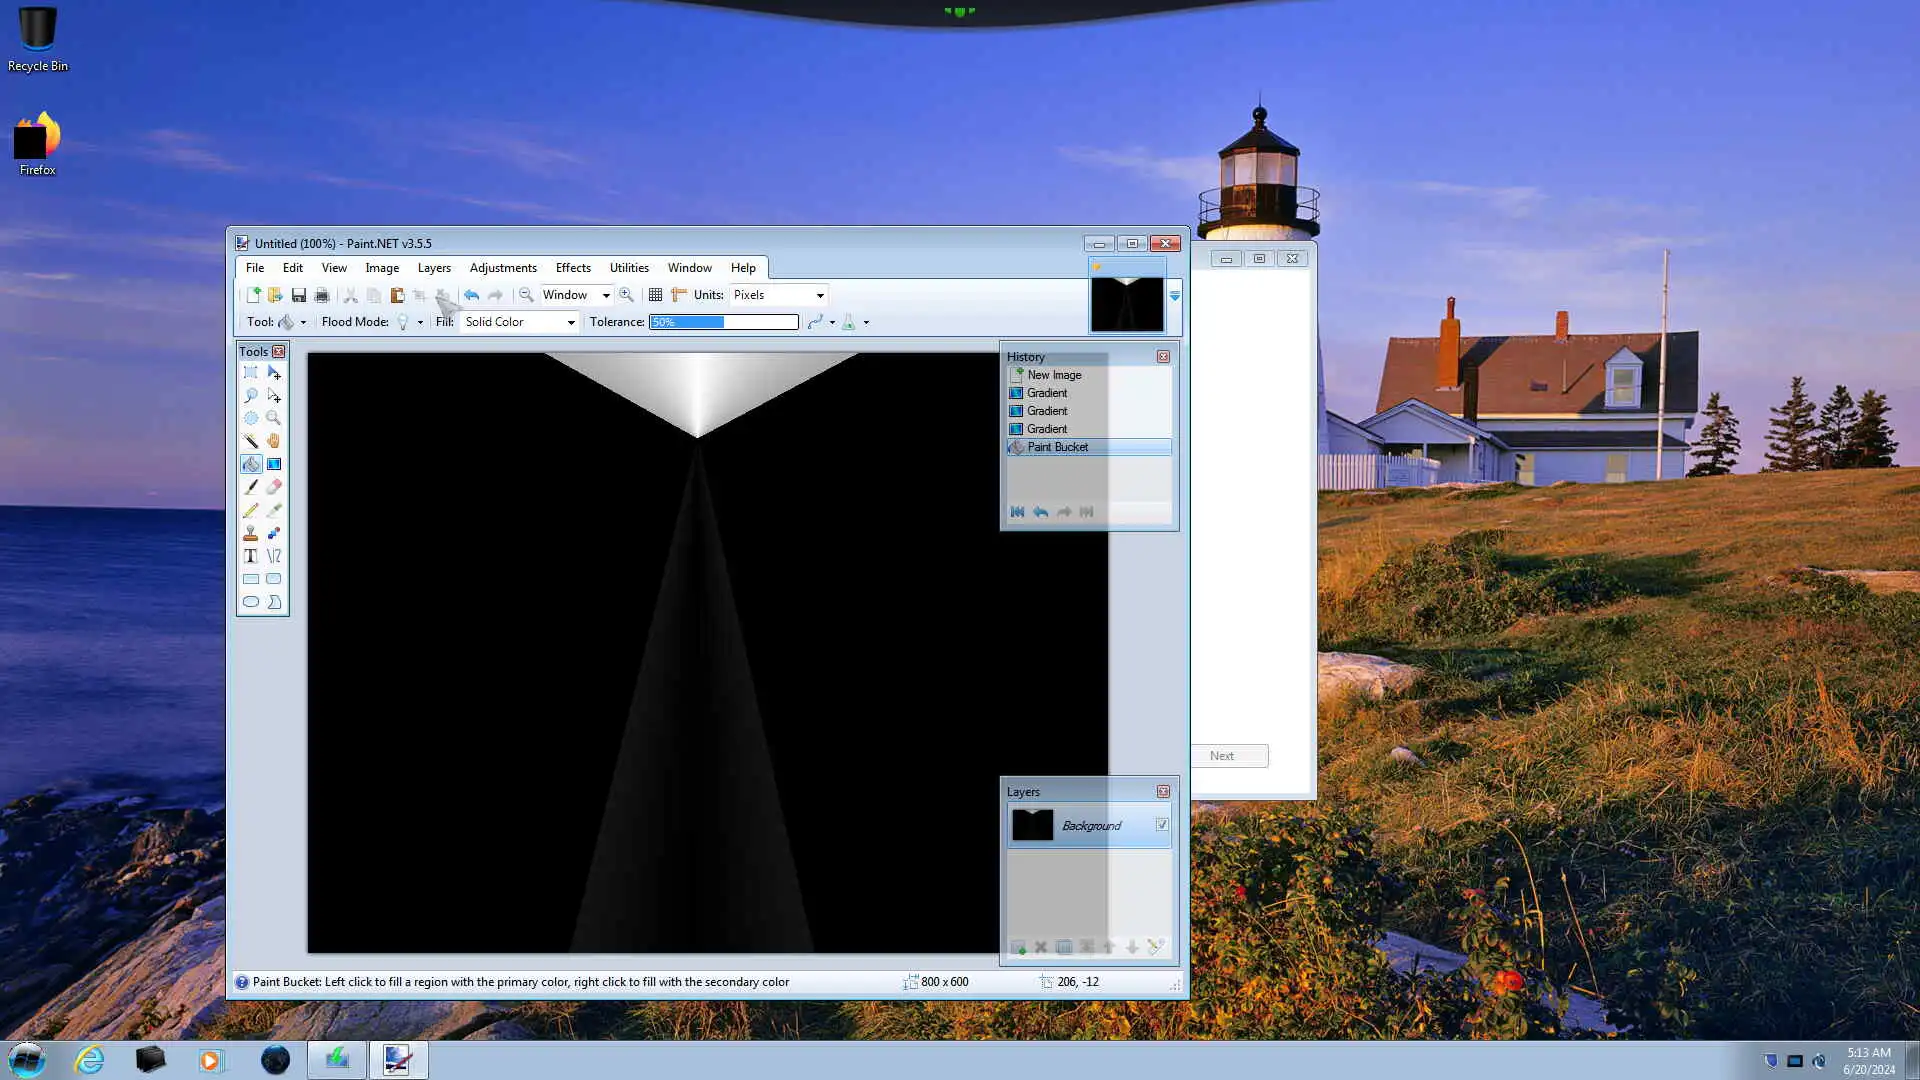Toggle the pixel grid toolbar icon
Viewport: 1920px width, 1080px height.
(655, 295)
